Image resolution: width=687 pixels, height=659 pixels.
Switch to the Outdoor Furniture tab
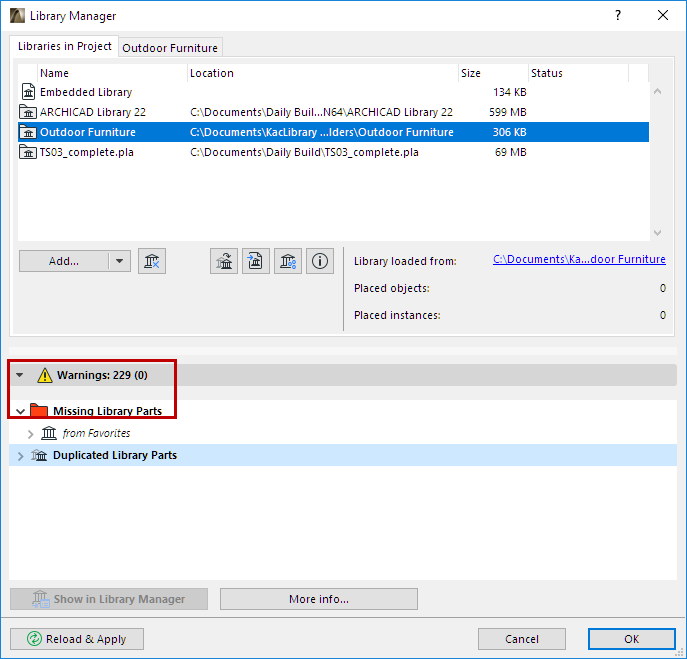(x=170, y=48)
